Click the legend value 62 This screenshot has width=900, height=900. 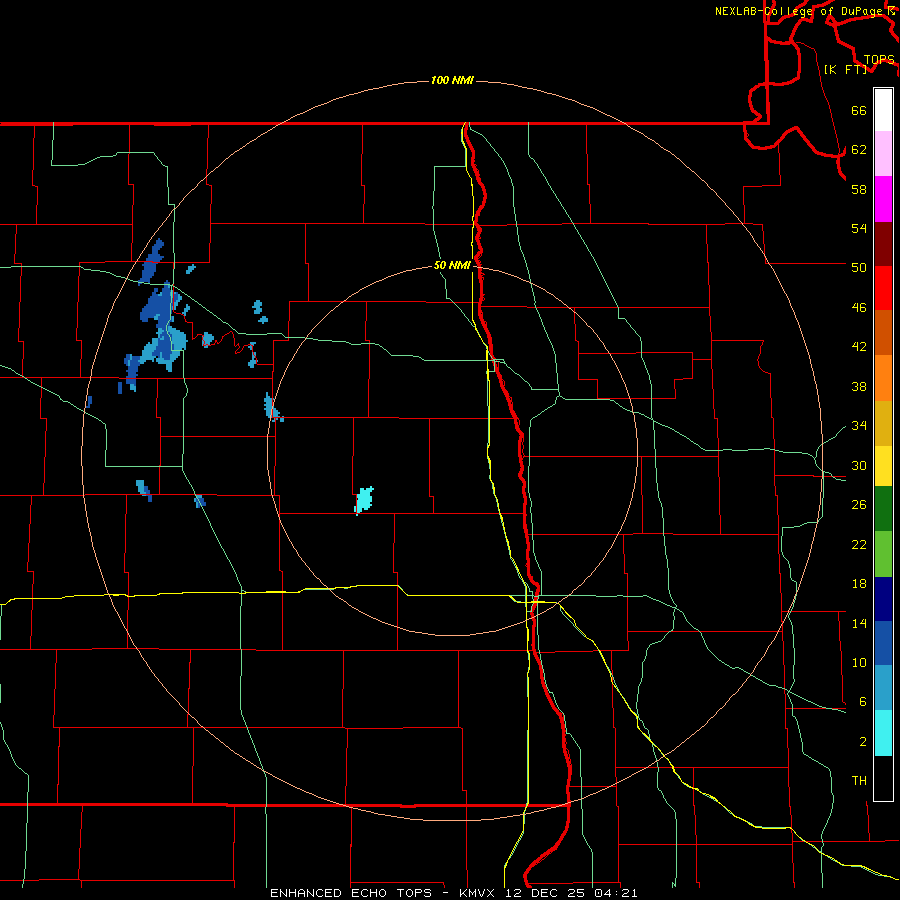point(859,150)
